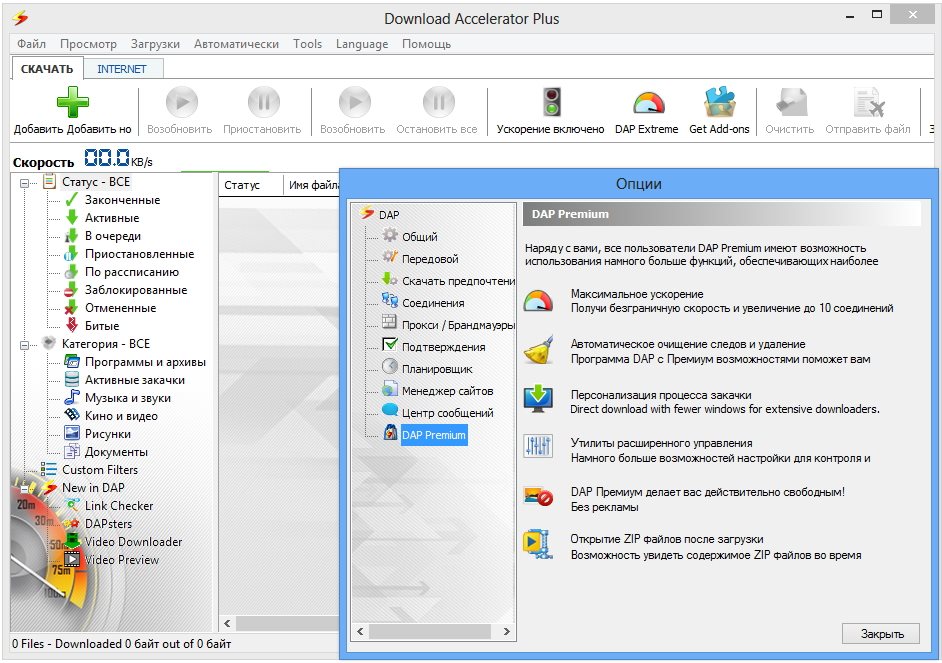Click the green plus Add download icon
942x663 pixels.
tap(72, 103)
